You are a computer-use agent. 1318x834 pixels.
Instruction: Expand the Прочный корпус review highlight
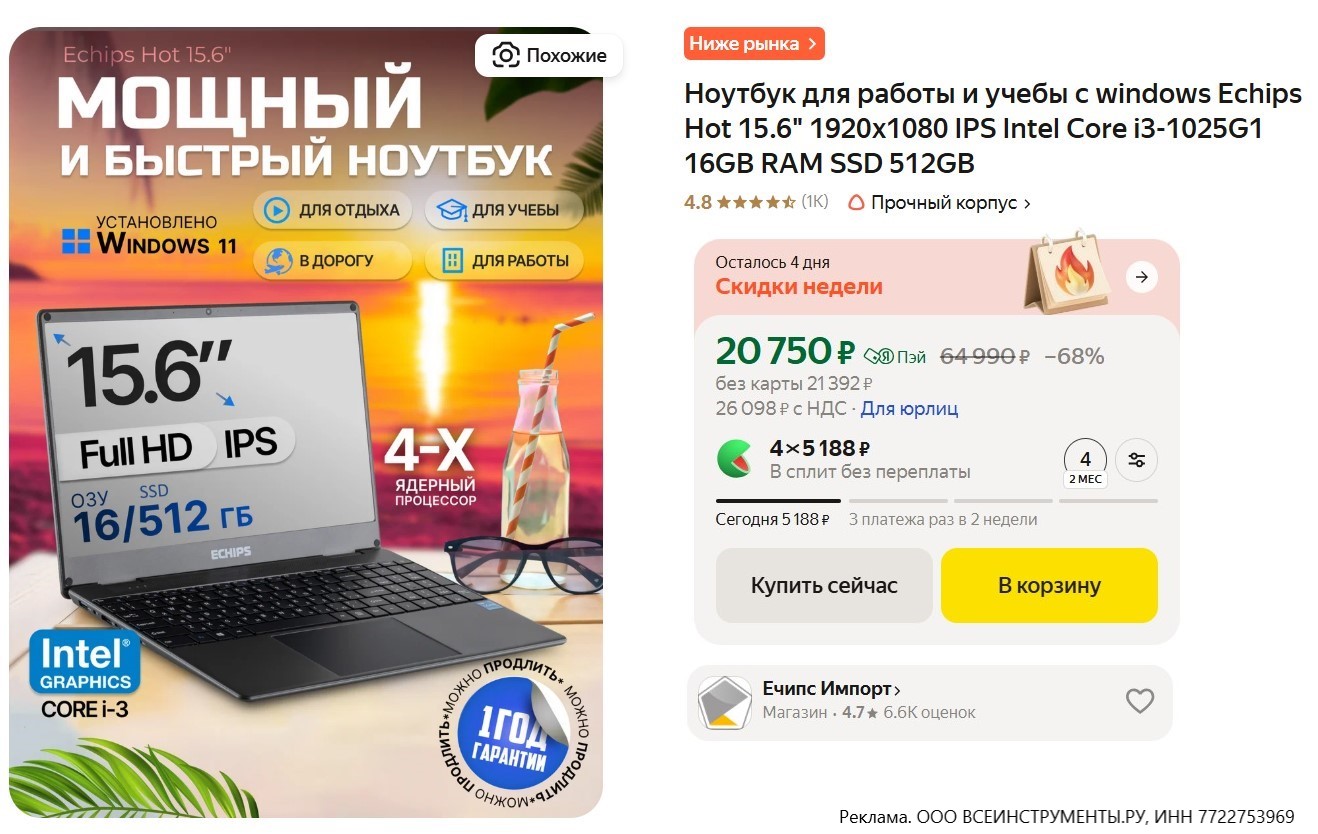(939, 203)
